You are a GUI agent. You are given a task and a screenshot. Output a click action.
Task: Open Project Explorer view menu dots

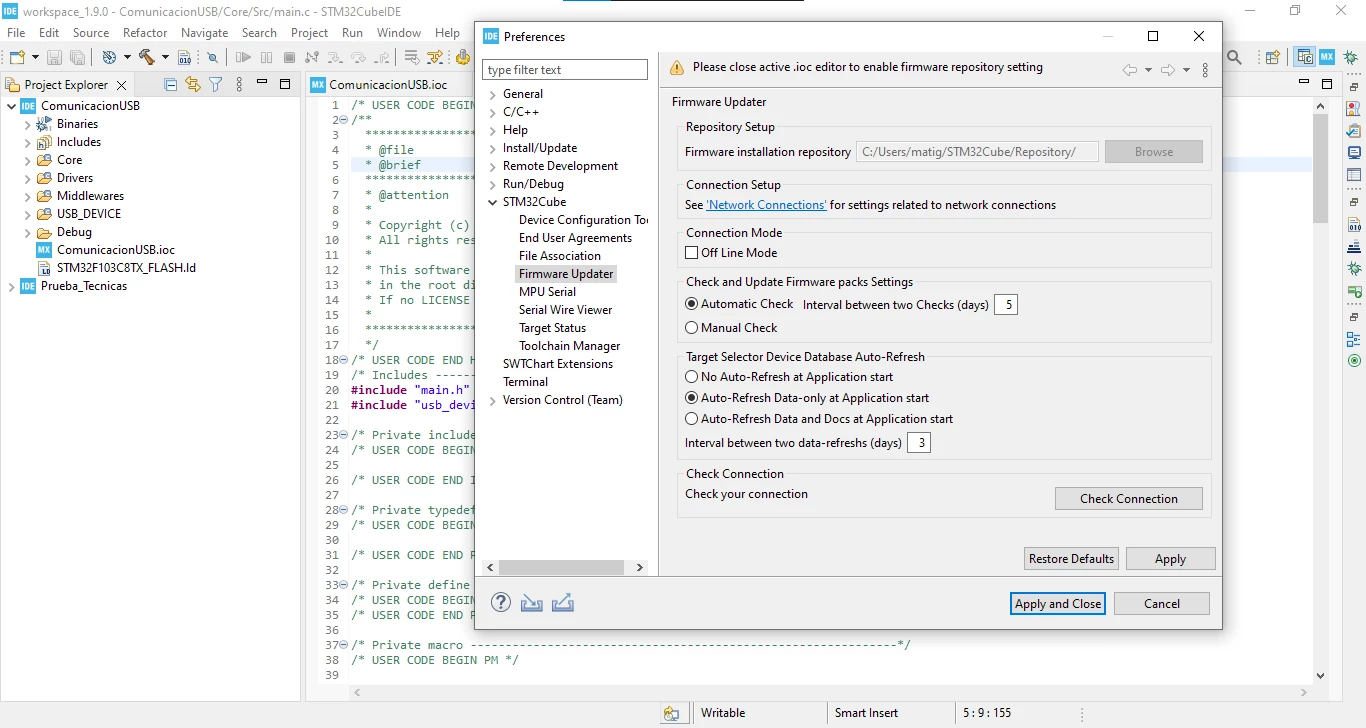239,85
